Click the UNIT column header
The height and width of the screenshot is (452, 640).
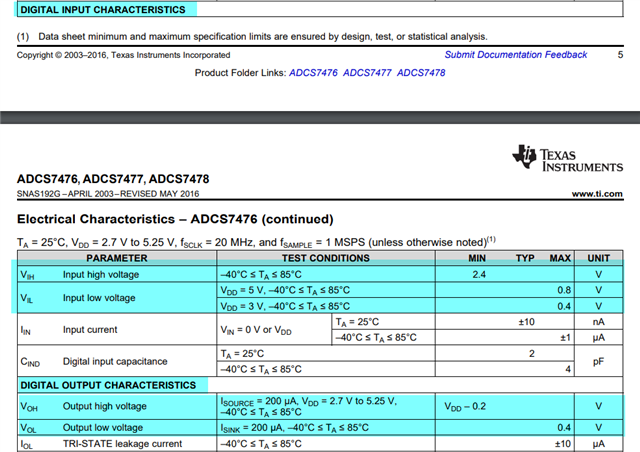coord(598,258)
